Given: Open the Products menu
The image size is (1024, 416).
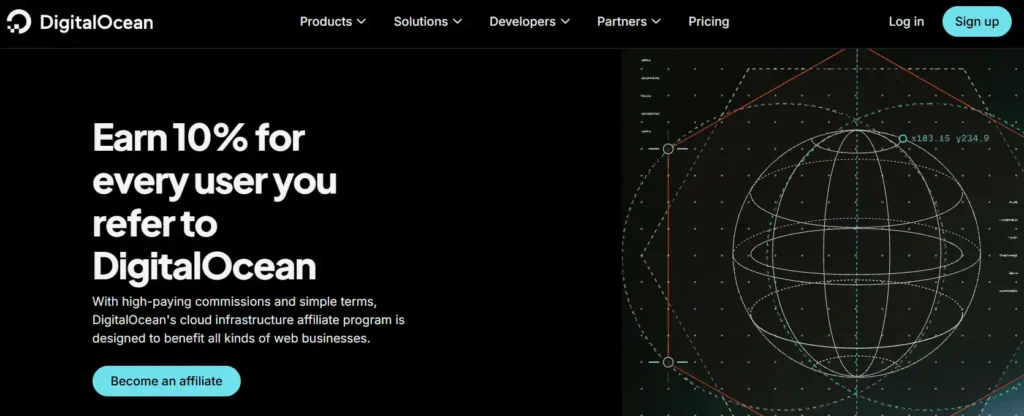Looking at the screenshot, I should click(x=332, y=22).
